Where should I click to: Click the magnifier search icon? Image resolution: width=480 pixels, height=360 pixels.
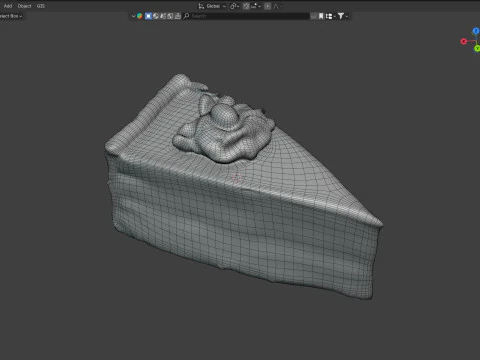point(186,16)
